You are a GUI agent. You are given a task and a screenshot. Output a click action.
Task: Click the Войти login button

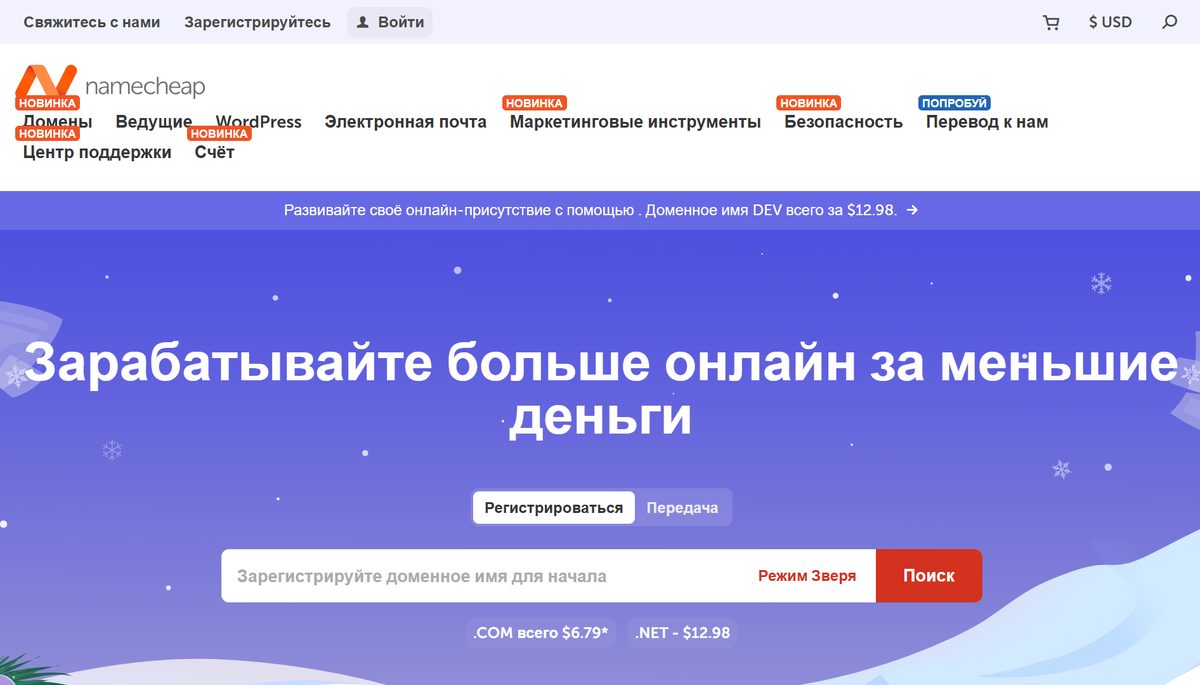(x=390, y=22)
